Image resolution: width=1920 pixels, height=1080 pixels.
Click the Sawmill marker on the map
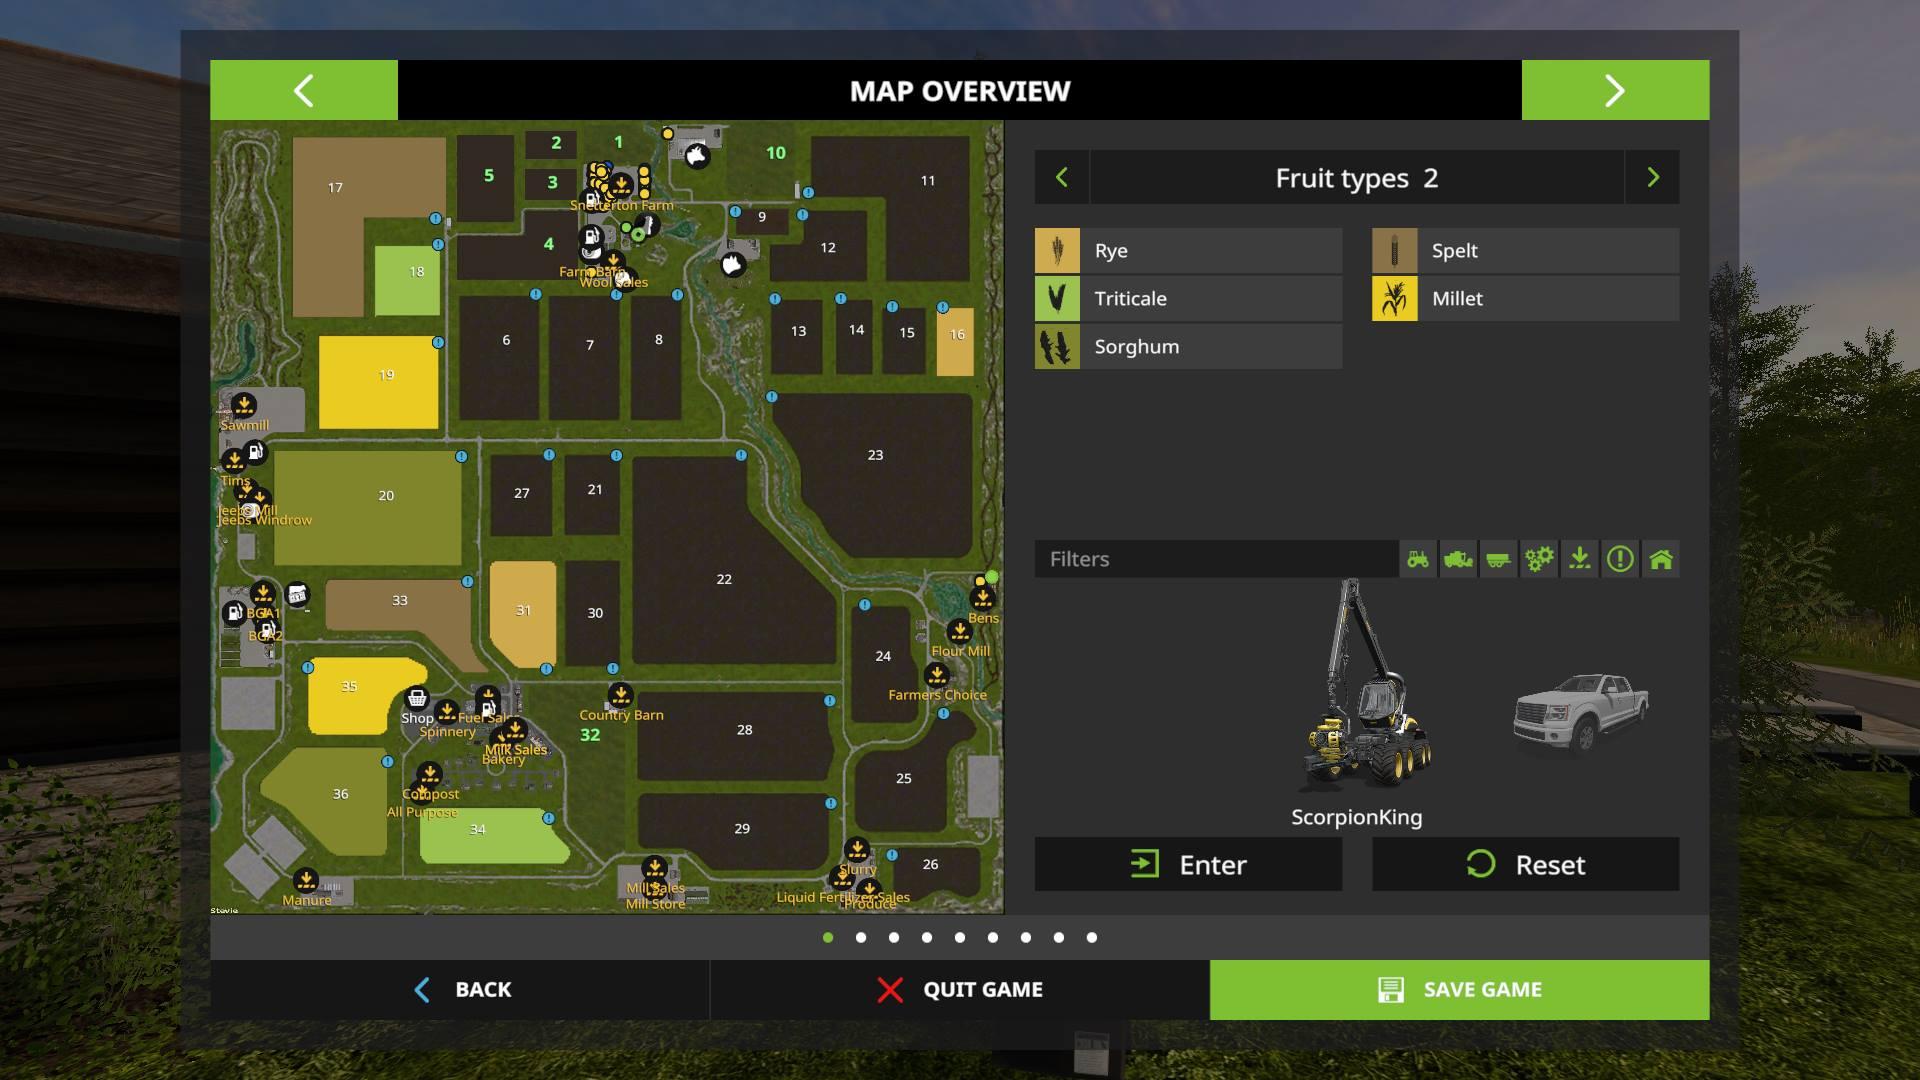[x=244, y=405]
